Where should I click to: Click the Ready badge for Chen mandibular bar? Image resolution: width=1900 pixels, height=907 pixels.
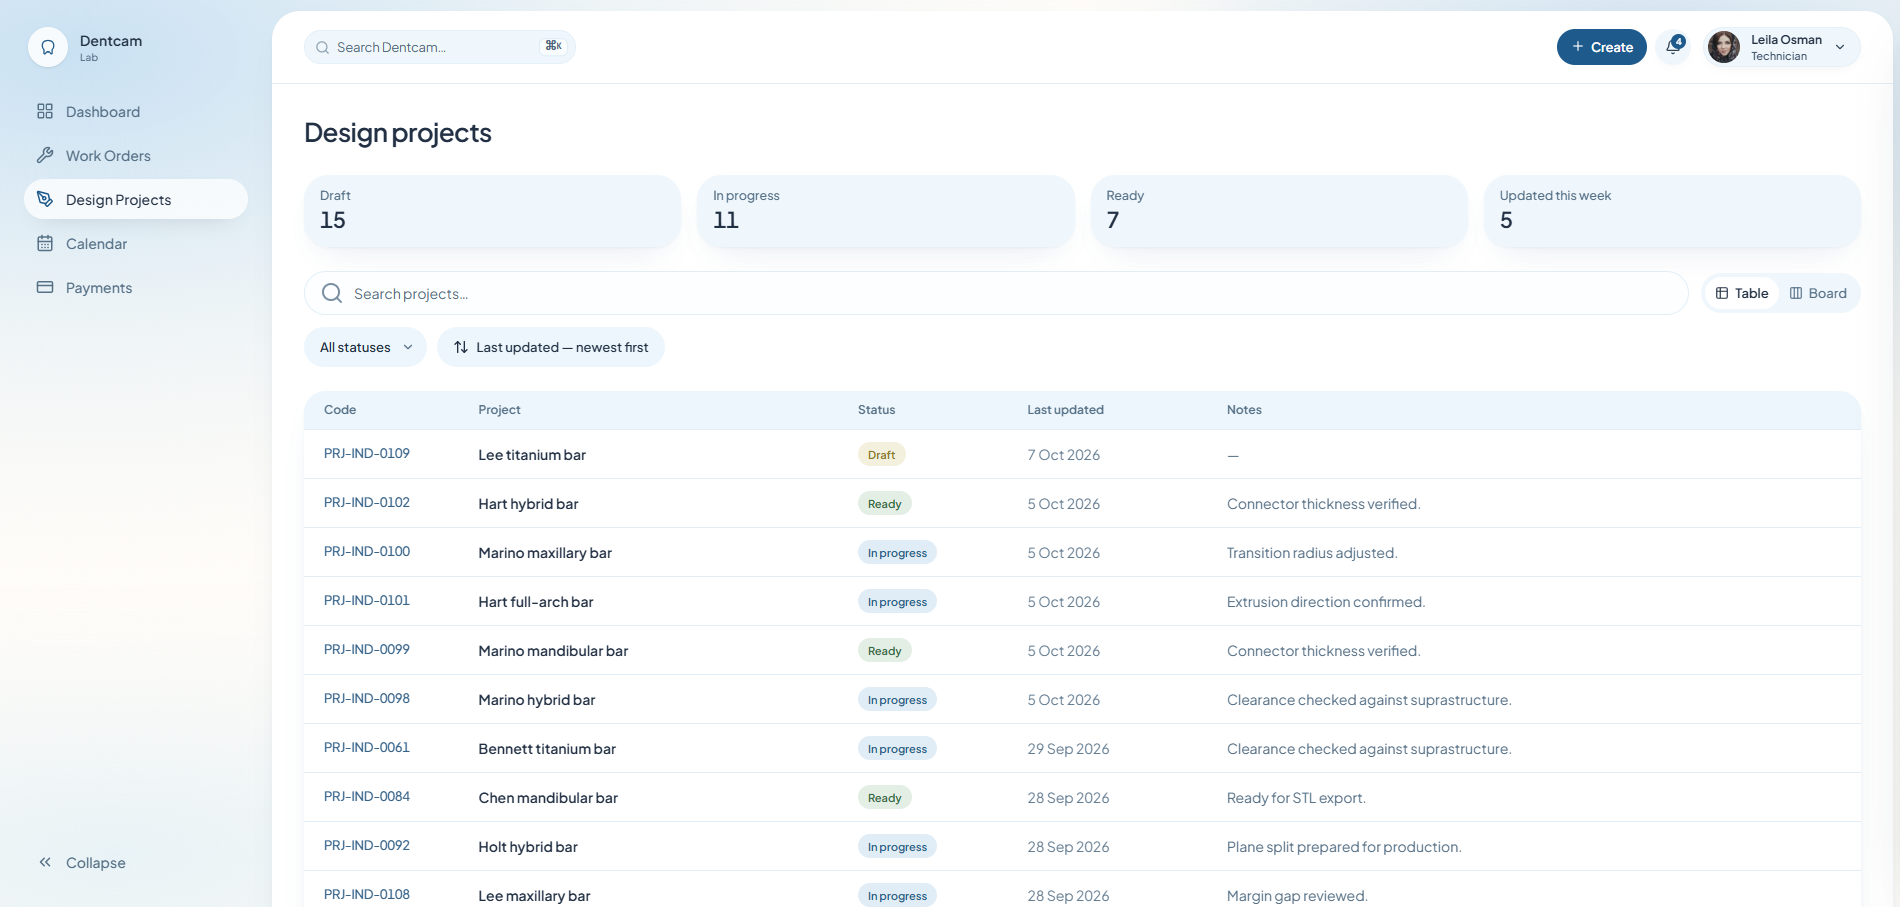[x=885, y=797]
